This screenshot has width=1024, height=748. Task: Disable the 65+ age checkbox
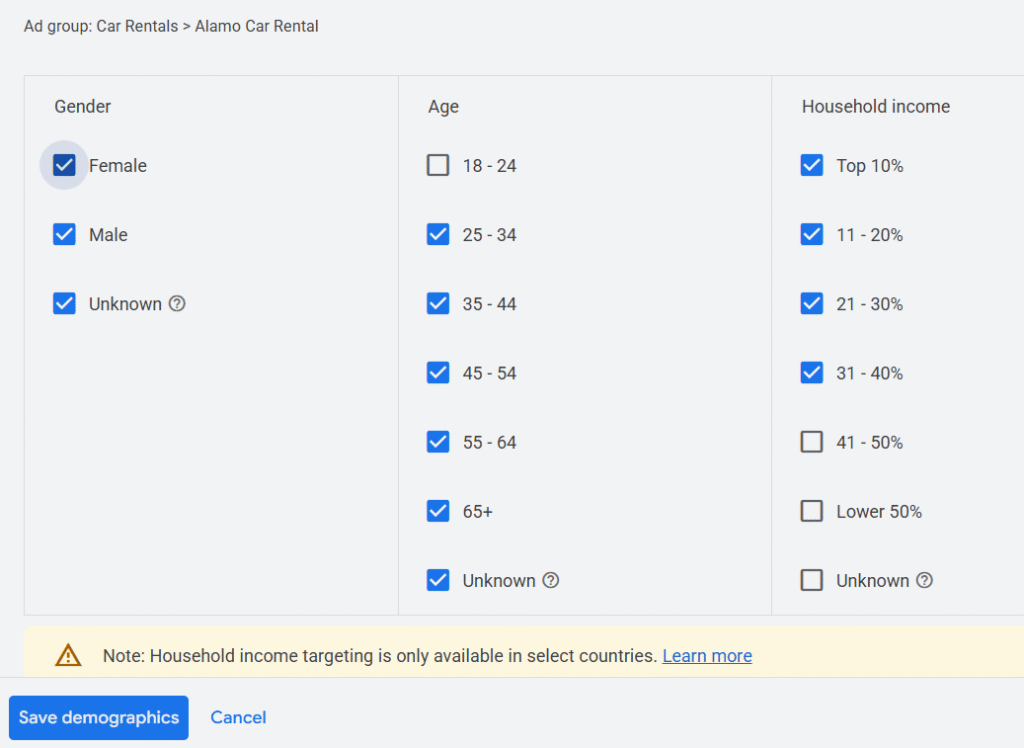(438, 511)
